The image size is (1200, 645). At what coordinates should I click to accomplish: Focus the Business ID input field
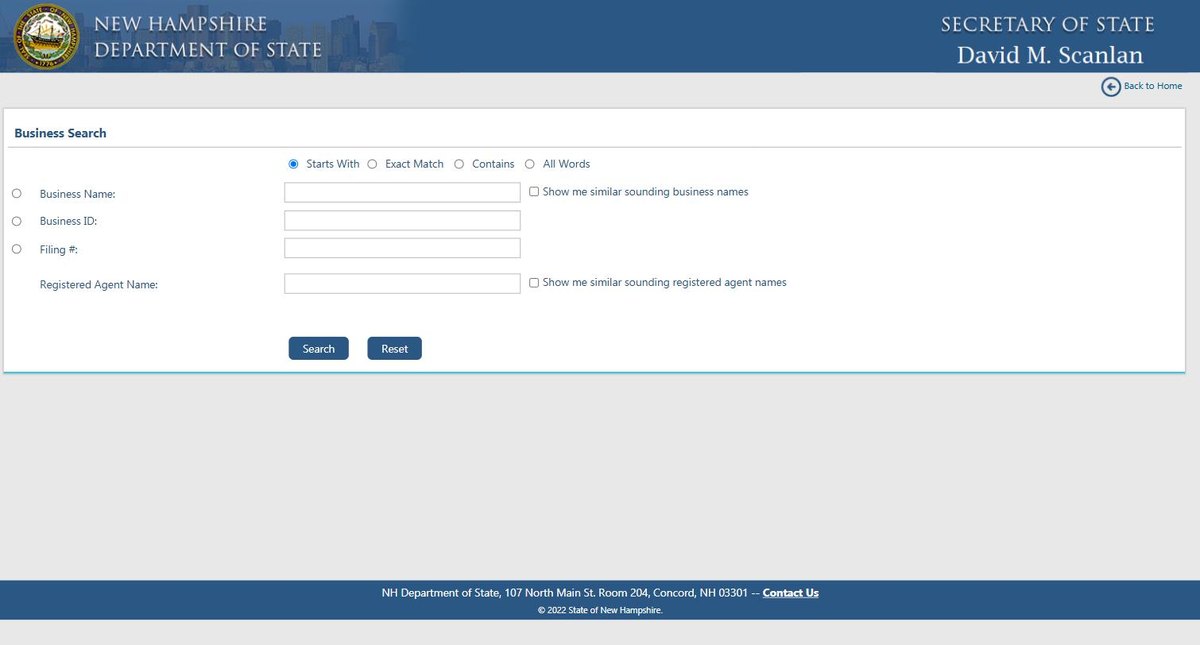click(402, 220)
